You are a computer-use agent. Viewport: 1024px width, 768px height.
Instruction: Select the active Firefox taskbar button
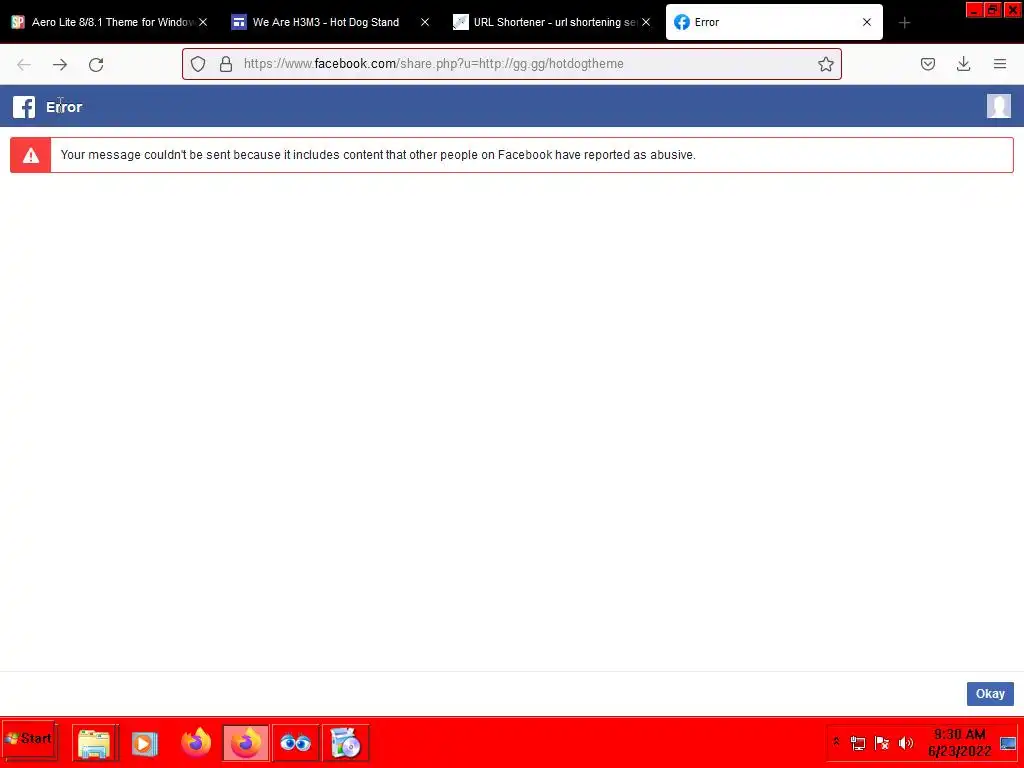tap(246, 743)
